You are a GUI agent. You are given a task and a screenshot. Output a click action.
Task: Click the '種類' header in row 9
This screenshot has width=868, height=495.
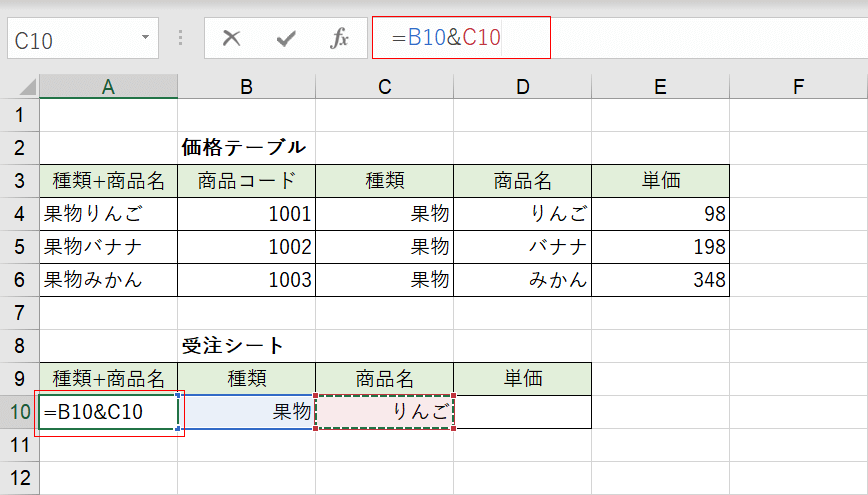click(x=246, y=379)
